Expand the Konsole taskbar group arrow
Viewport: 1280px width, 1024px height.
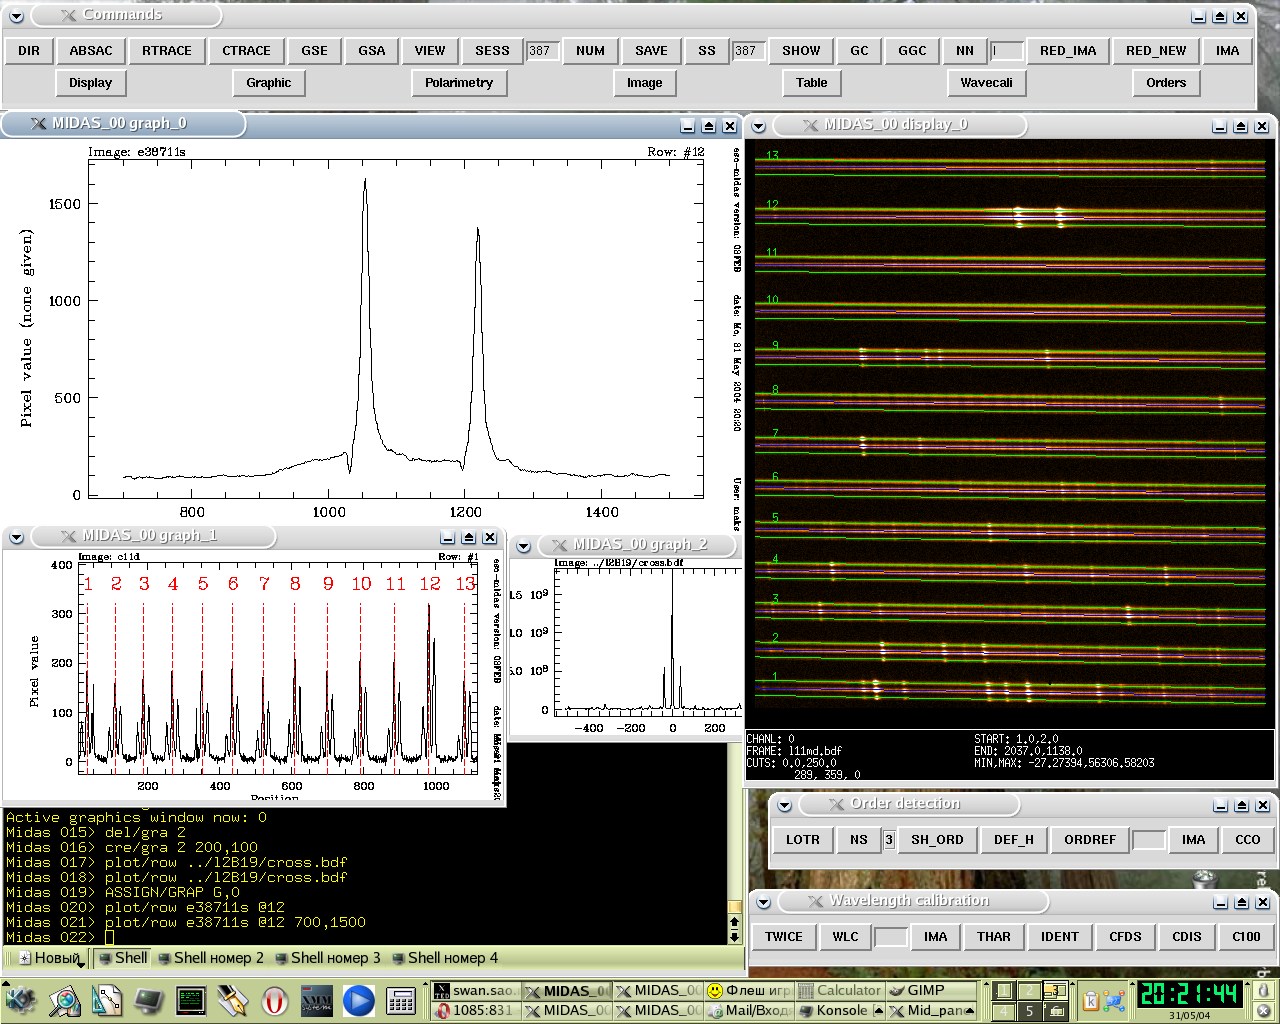coord(879,1011)
